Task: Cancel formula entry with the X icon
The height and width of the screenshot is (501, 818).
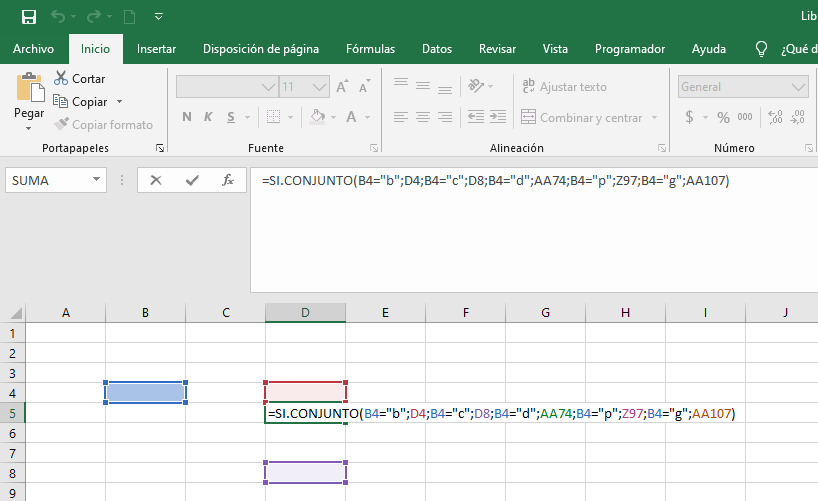Action: click(155, 180)
